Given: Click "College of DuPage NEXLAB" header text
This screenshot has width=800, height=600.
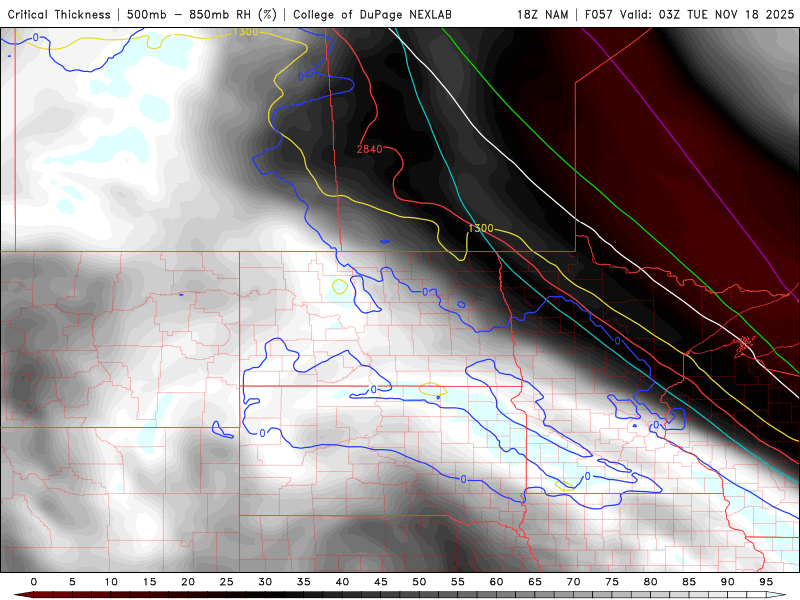Looking at the screenshot, I should pyautogui.click(x=372, y=15).
